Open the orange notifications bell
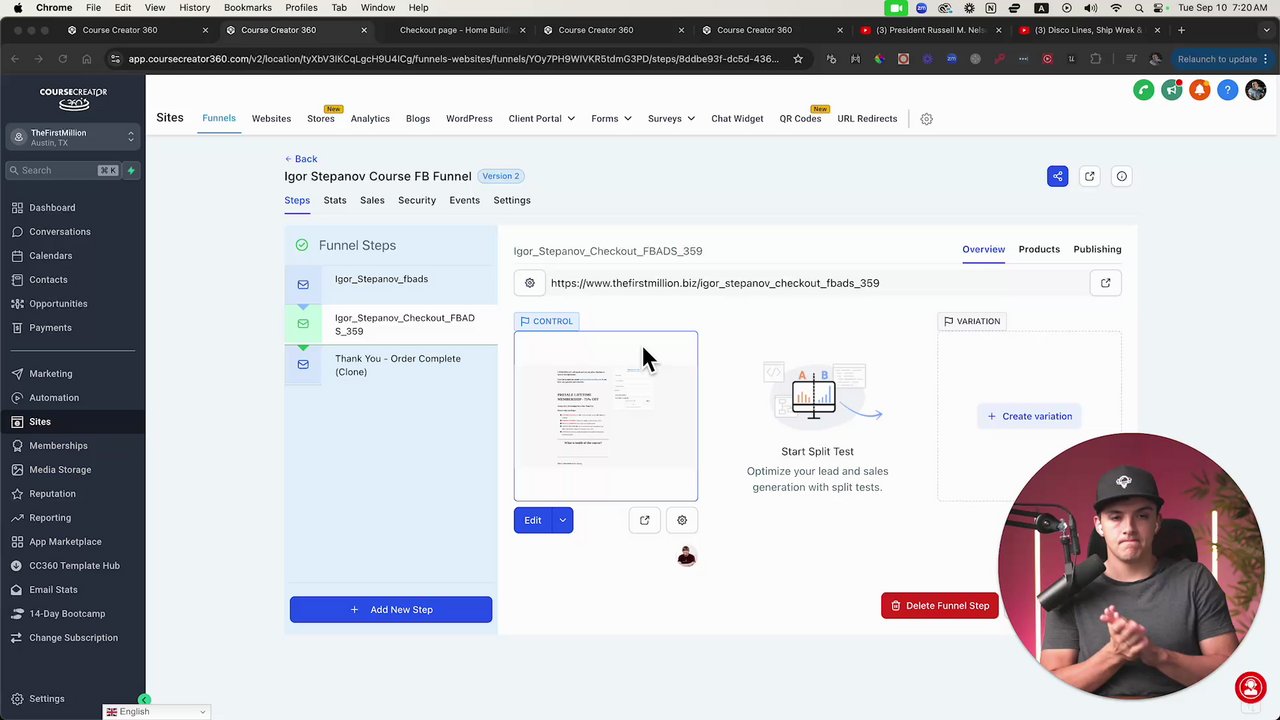This screenshot has width=1280, height=720. click(x=1200, y=90)
